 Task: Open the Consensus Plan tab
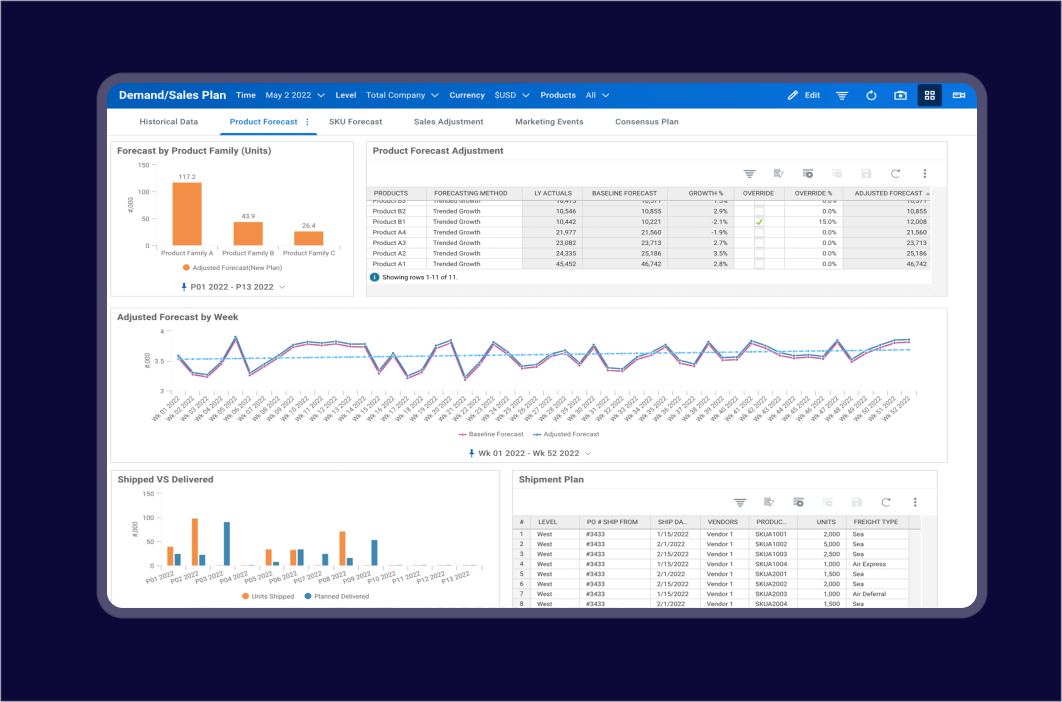pyautogui.click(x=646, y=121)
